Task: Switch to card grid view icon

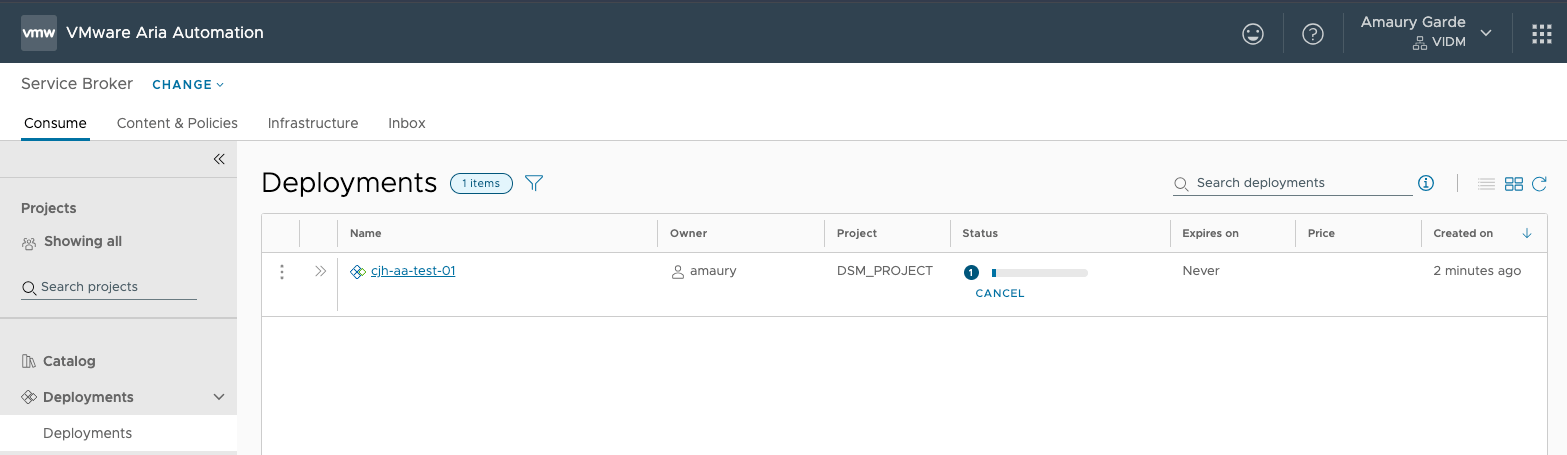Action: (1514, 184)
